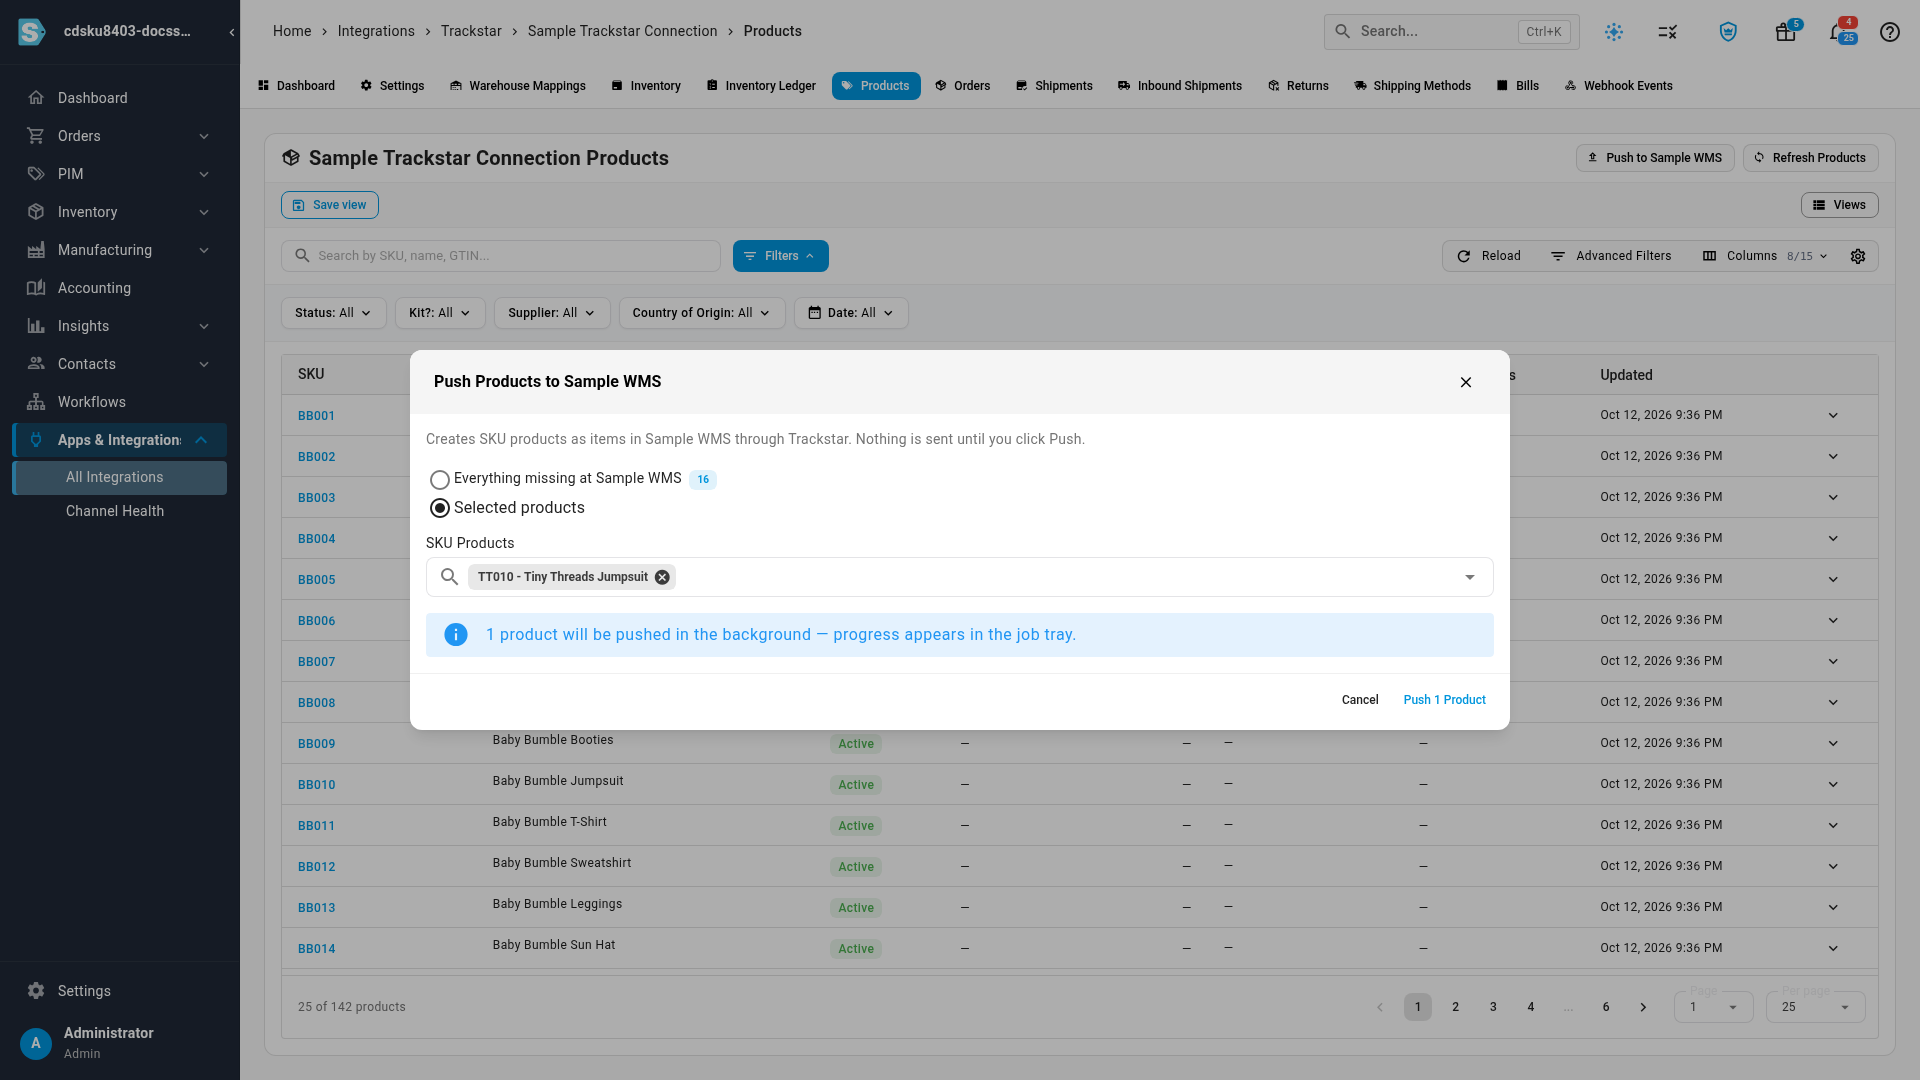Click the gift box icon in header

pyautogui.click(x=1785, y=32)
